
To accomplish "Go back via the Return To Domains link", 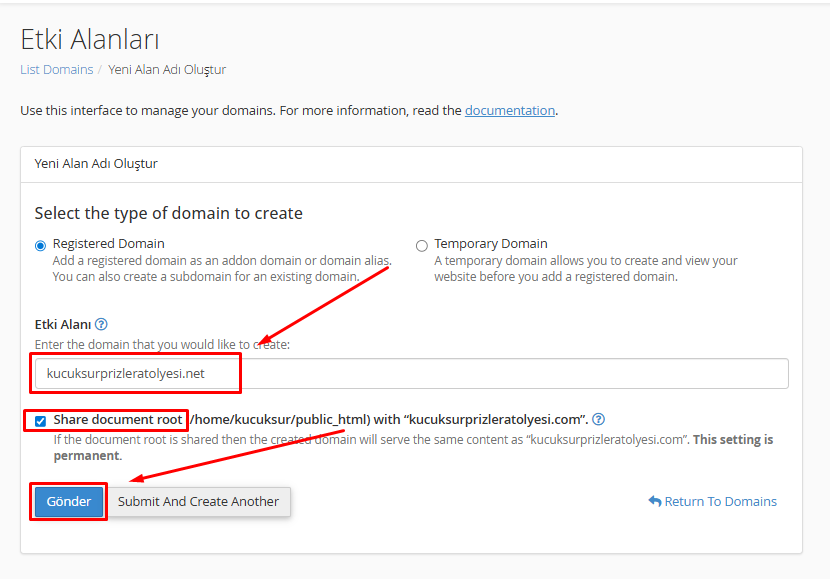I will point(720,501).
